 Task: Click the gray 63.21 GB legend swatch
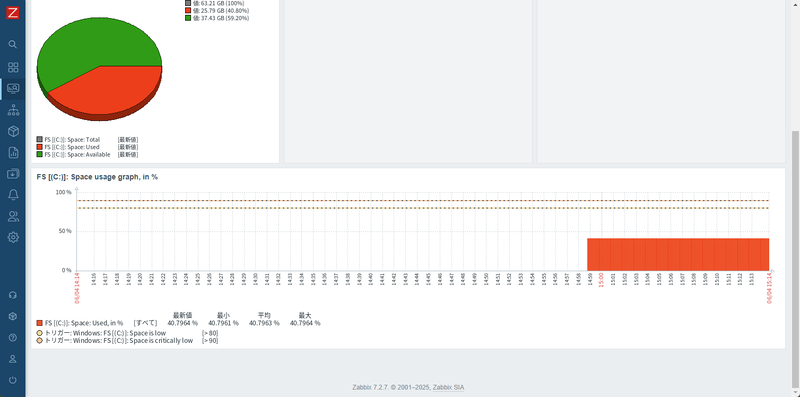click(x=188, y=3)
